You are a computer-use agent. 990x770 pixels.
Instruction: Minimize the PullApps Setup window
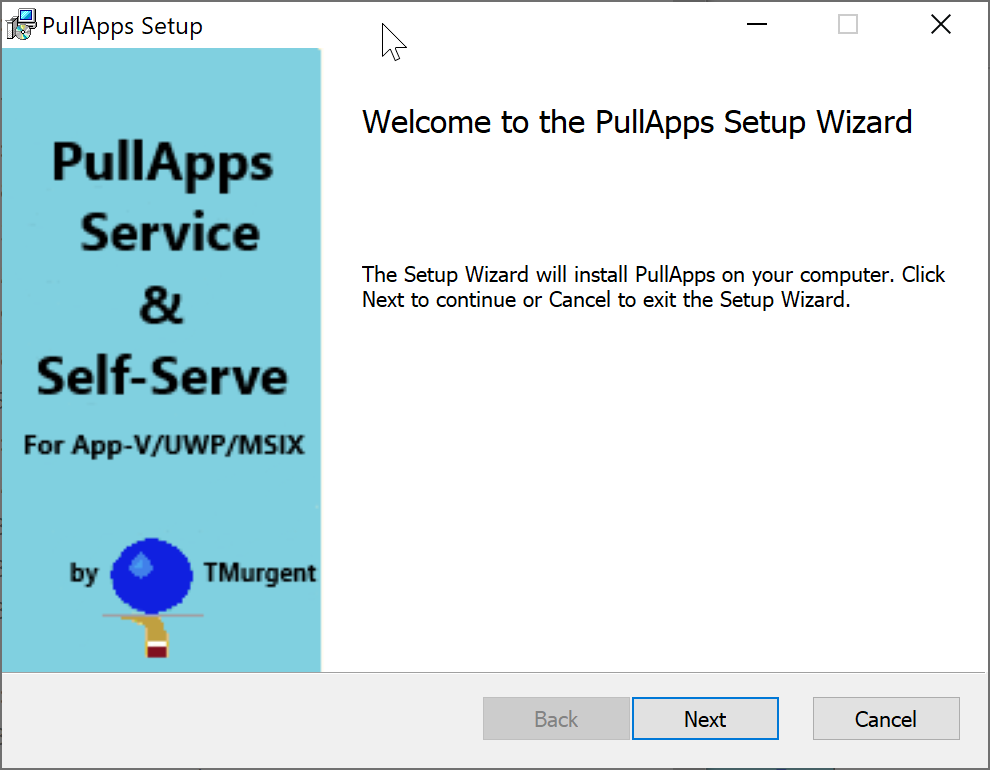coord(755,25)
